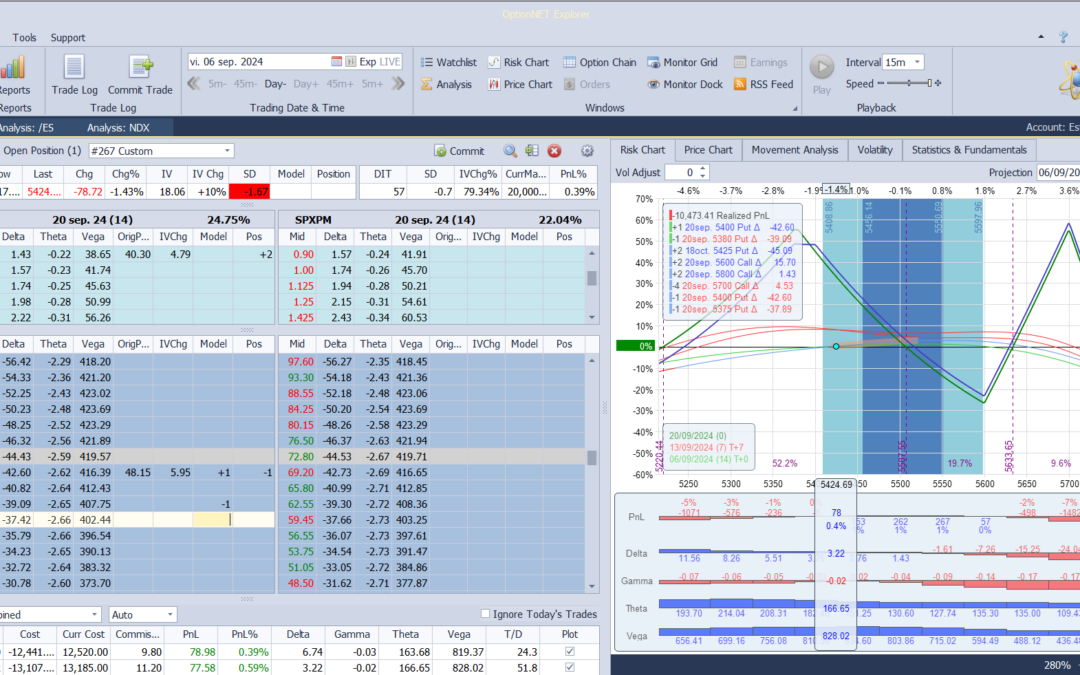
Task: Click the 45m- step button
Action: pyautogui.click(x=245, y=84)
